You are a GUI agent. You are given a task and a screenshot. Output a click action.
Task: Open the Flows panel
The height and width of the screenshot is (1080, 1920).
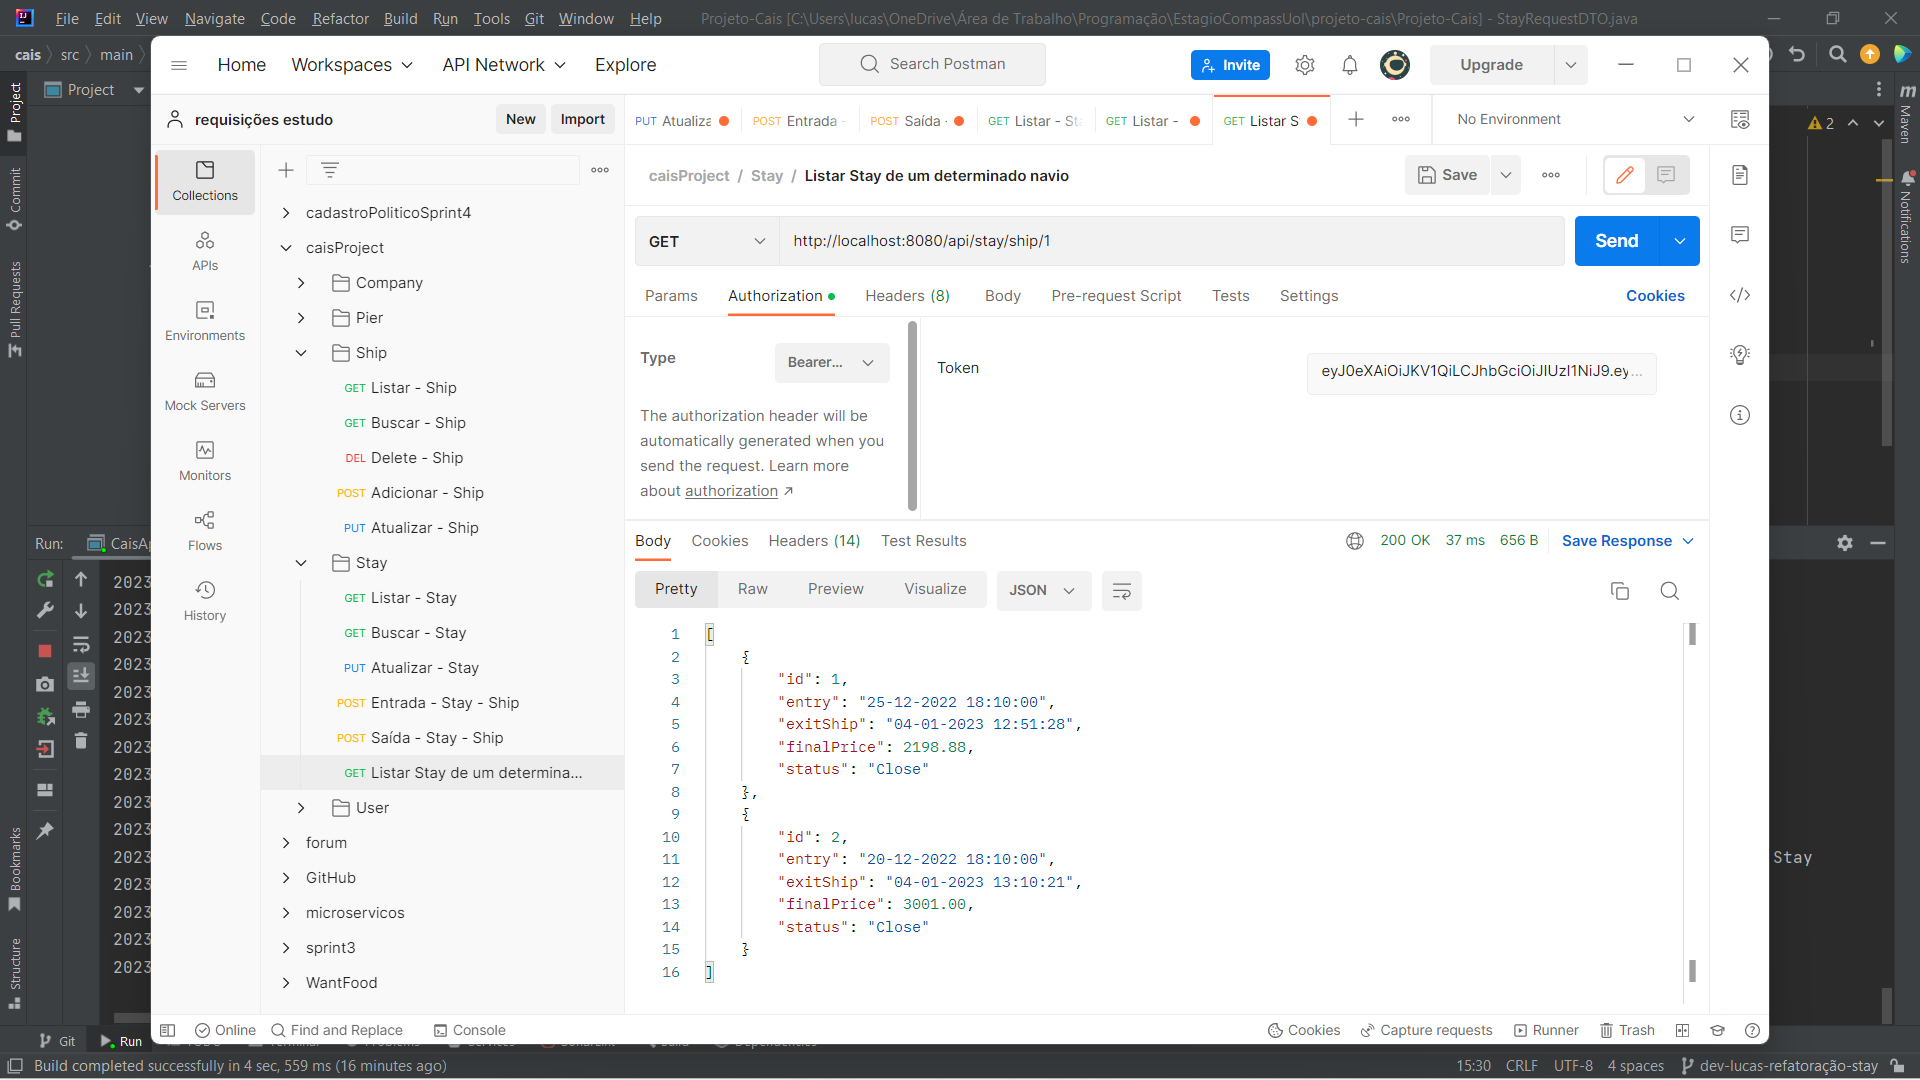point(204,530)
